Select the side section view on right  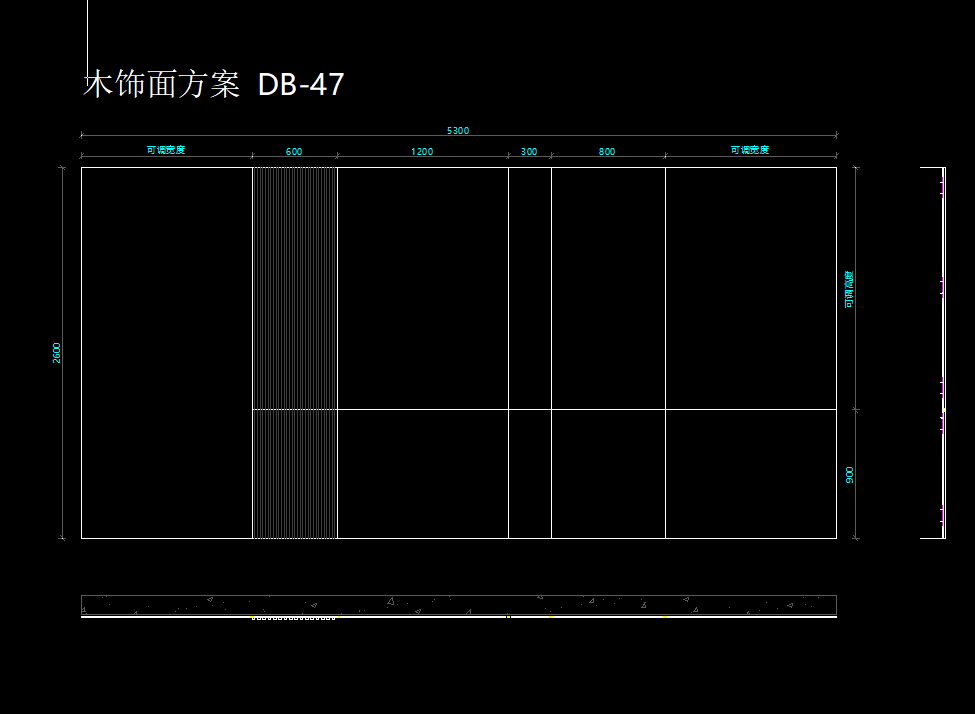[x=934, y=352]
